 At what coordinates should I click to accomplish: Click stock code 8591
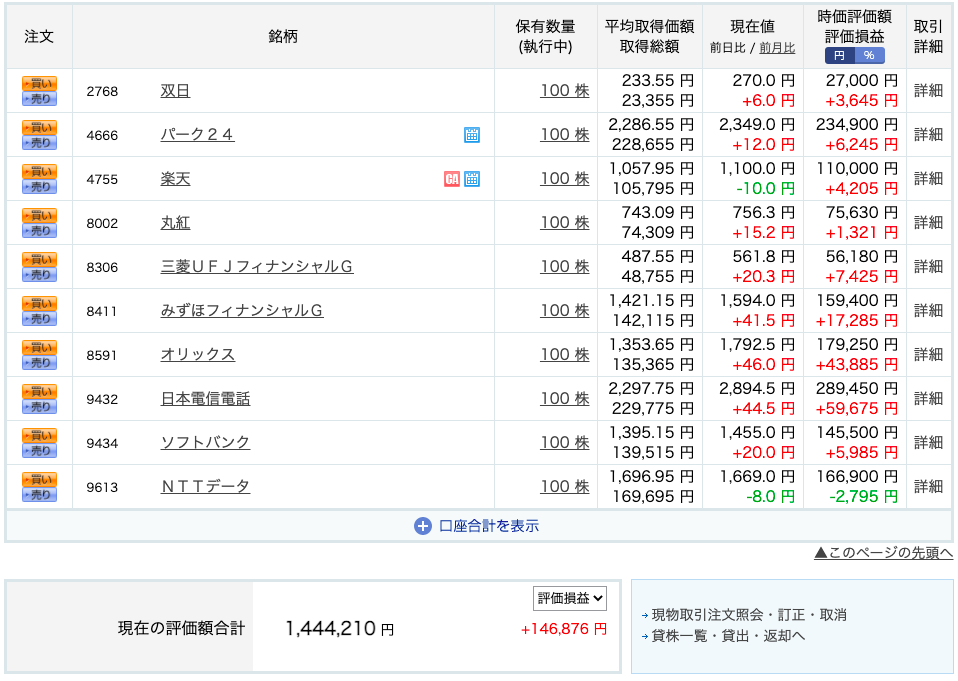[101, 355]
